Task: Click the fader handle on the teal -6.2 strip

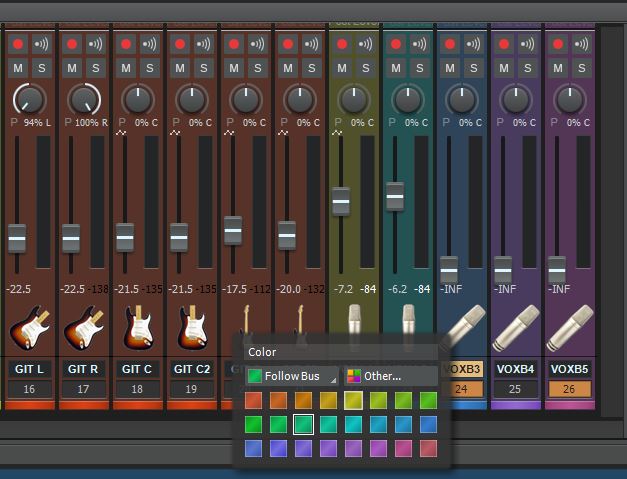Action: point(395,196)
